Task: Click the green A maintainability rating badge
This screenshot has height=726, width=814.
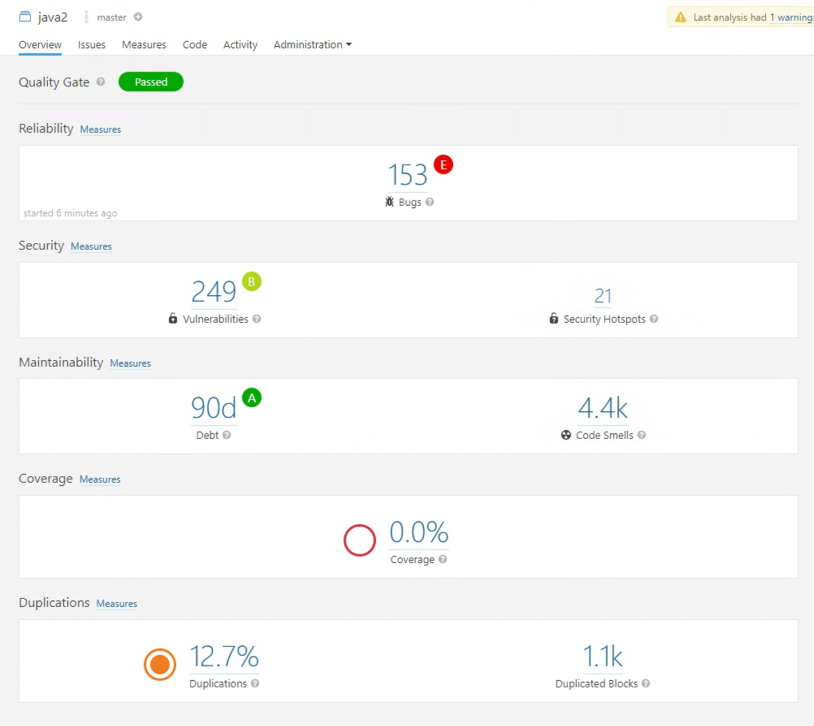Action: pyautogui.click(x=252, y=398)
